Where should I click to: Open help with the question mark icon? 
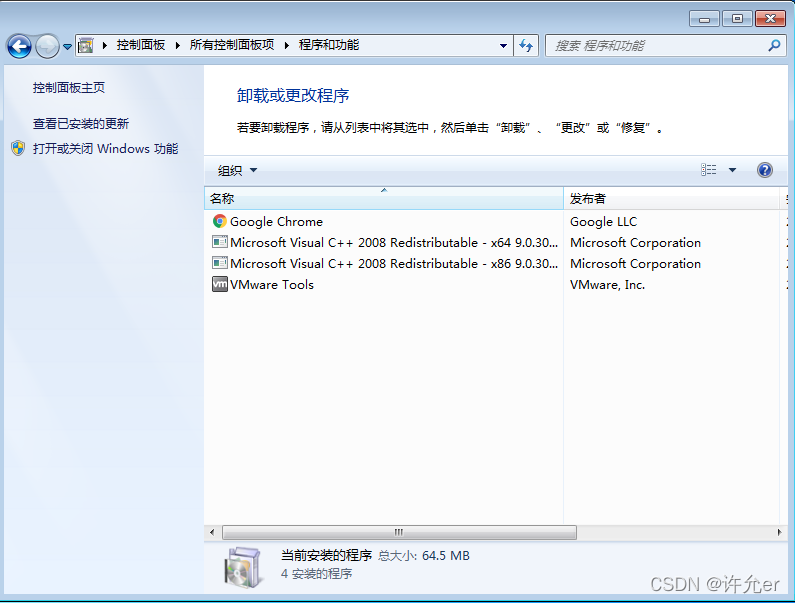point(765,170)
